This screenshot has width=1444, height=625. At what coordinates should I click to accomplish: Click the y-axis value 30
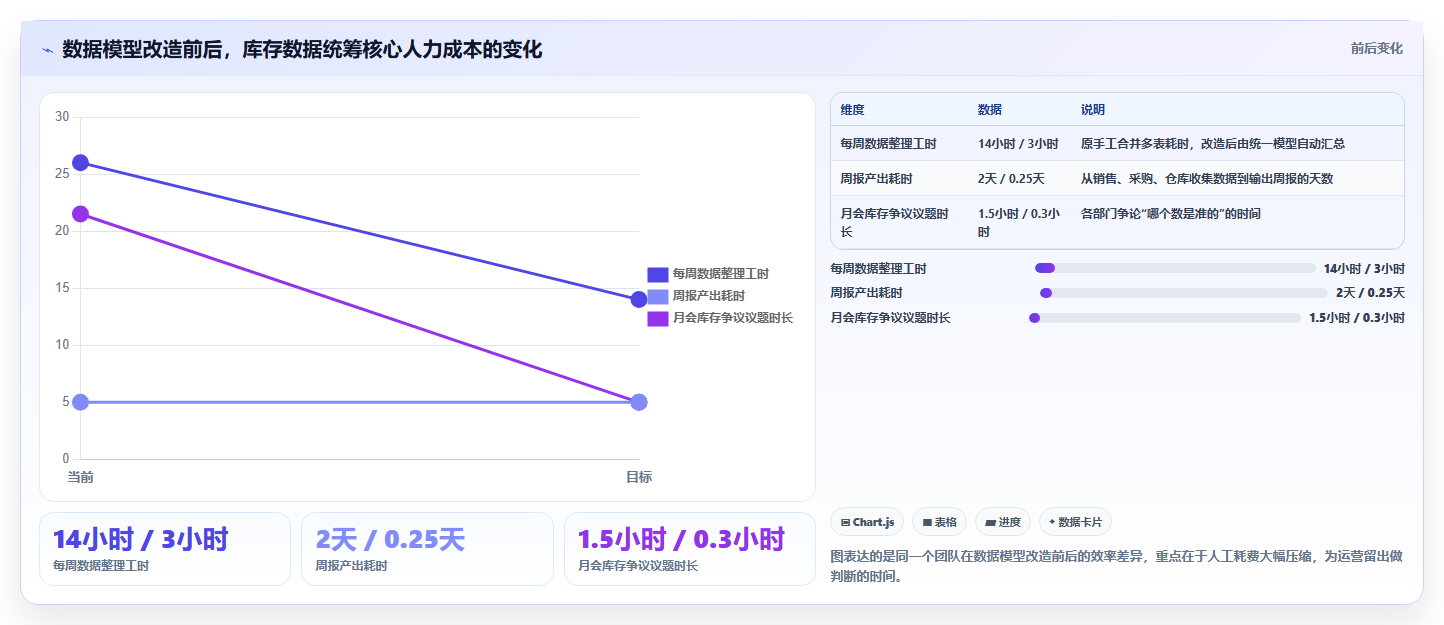(x=61, y=117)
